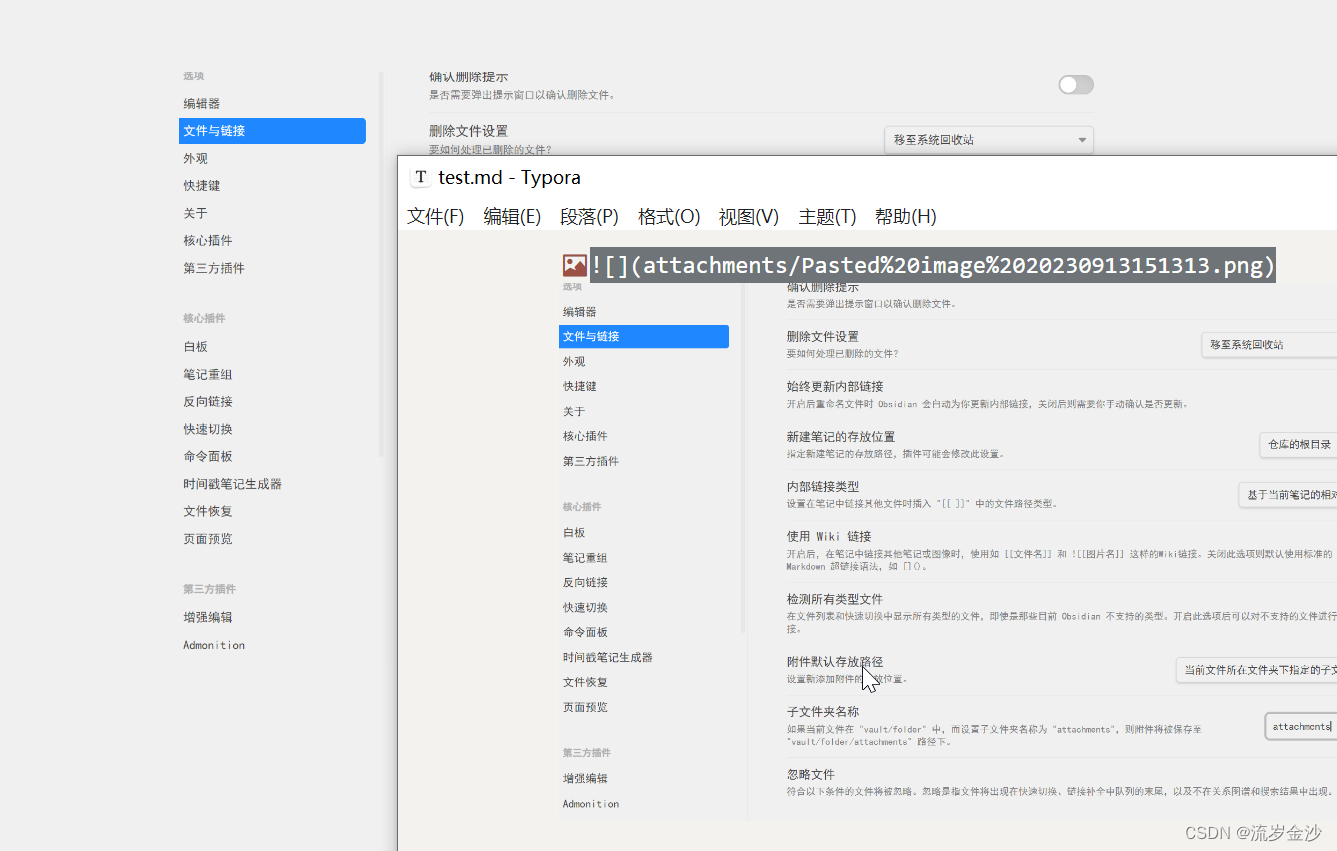
Task: Open the 视图(V) menu
Action: (748, 216)
